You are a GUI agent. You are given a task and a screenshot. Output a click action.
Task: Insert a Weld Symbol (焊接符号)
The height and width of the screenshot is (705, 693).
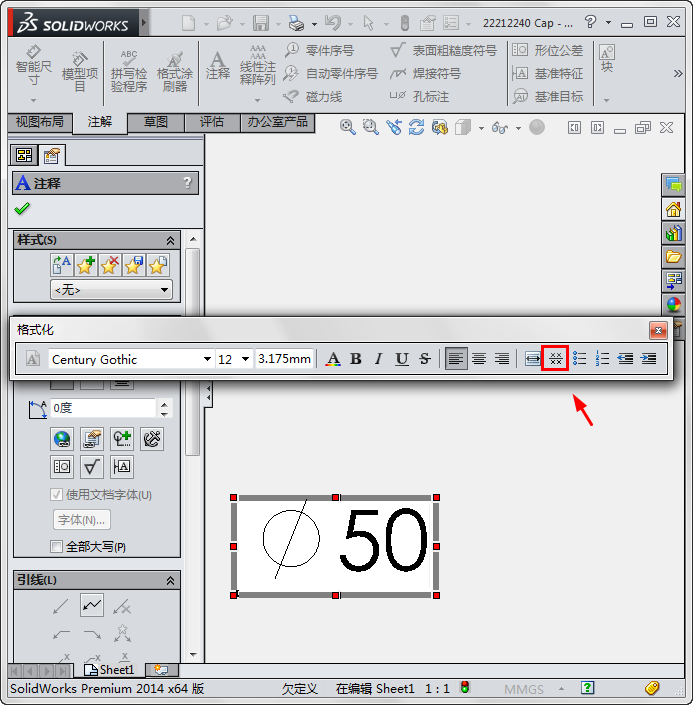coord(425,73)
